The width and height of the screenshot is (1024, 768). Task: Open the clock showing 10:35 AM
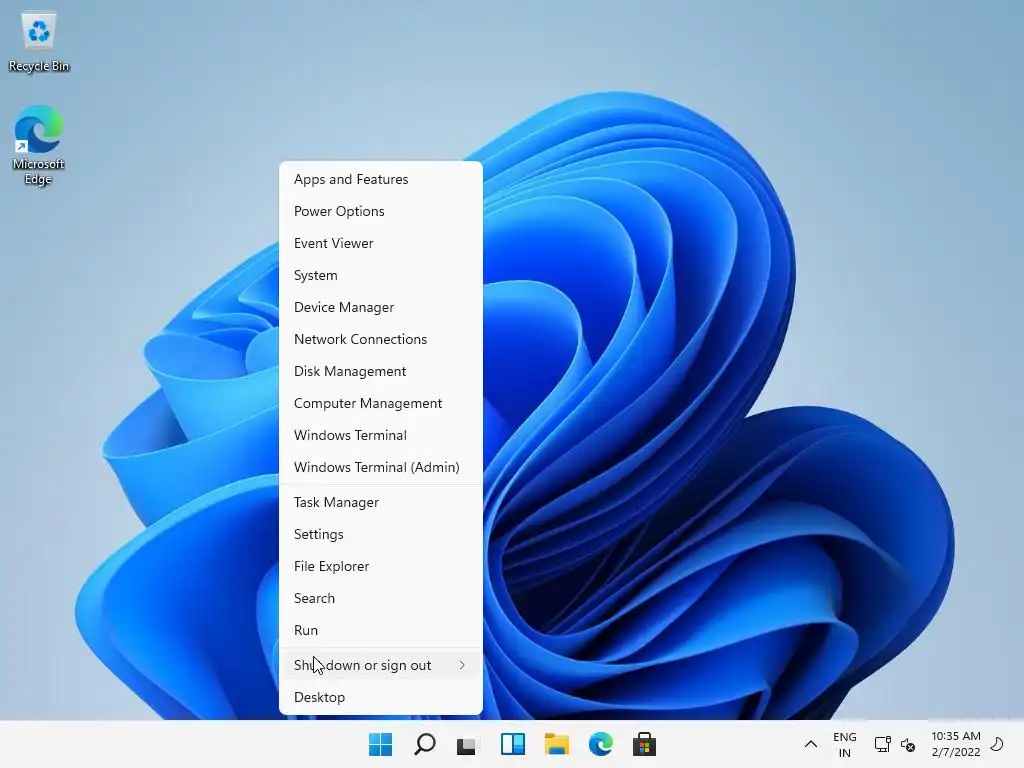click(x=955, y=744)
